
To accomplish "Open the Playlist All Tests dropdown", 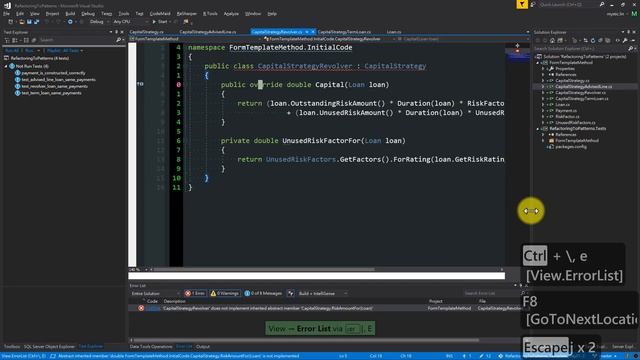I will (x=65, y=51).
